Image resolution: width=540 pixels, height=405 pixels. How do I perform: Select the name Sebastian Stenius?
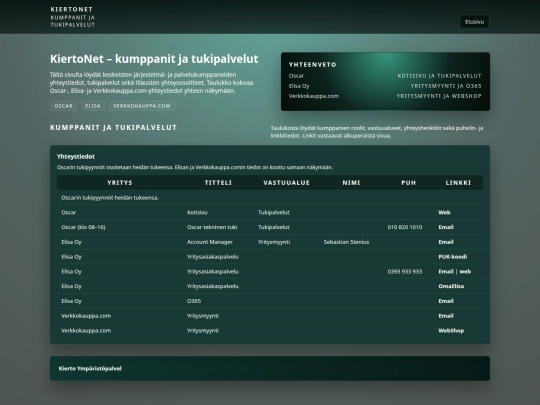[x=346, y=242]
